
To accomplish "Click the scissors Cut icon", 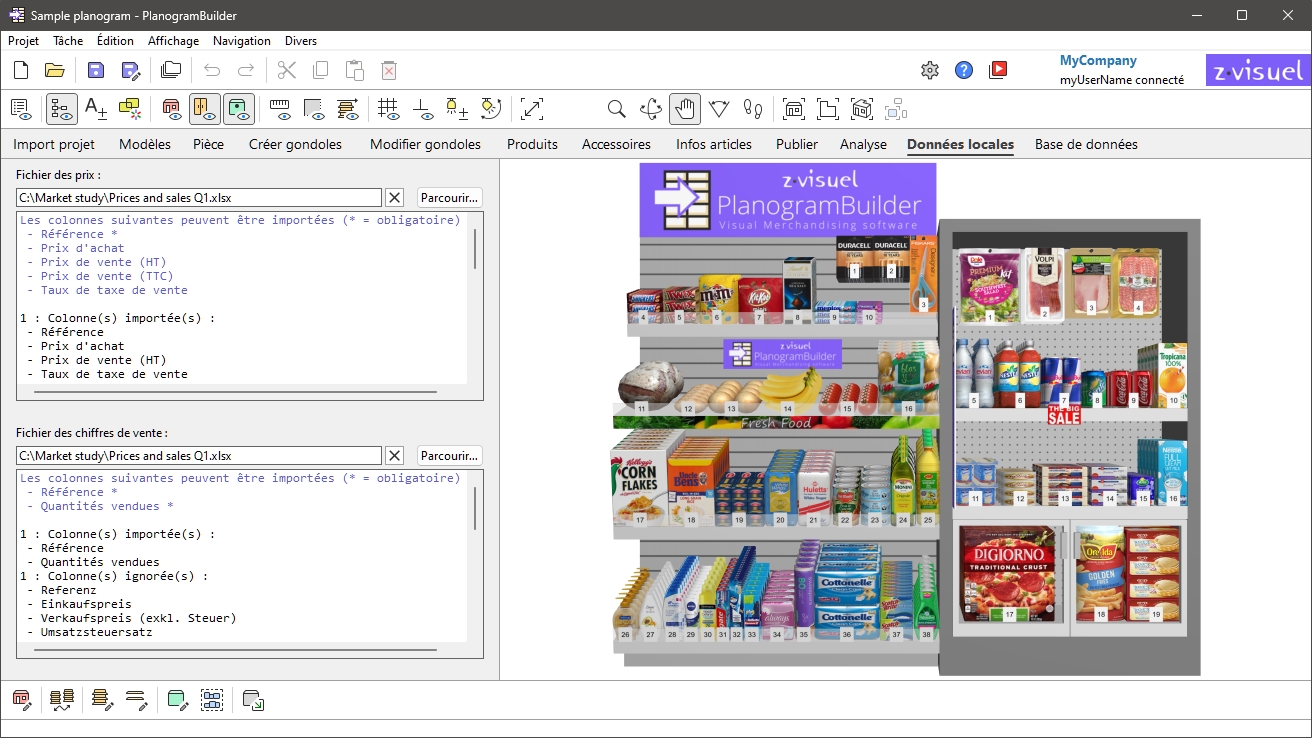I will pos(287,70).
